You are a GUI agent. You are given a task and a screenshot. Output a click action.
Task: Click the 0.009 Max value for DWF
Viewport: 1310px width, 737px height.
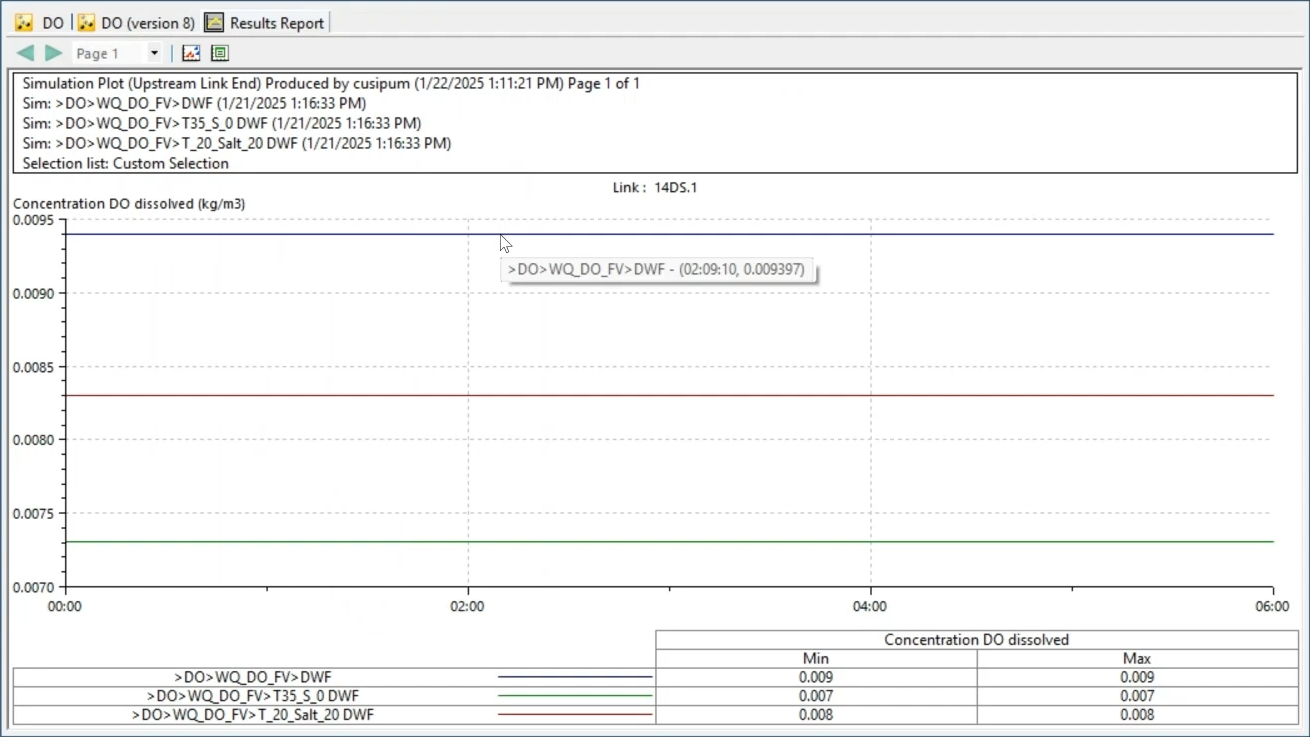[1136, 677]
